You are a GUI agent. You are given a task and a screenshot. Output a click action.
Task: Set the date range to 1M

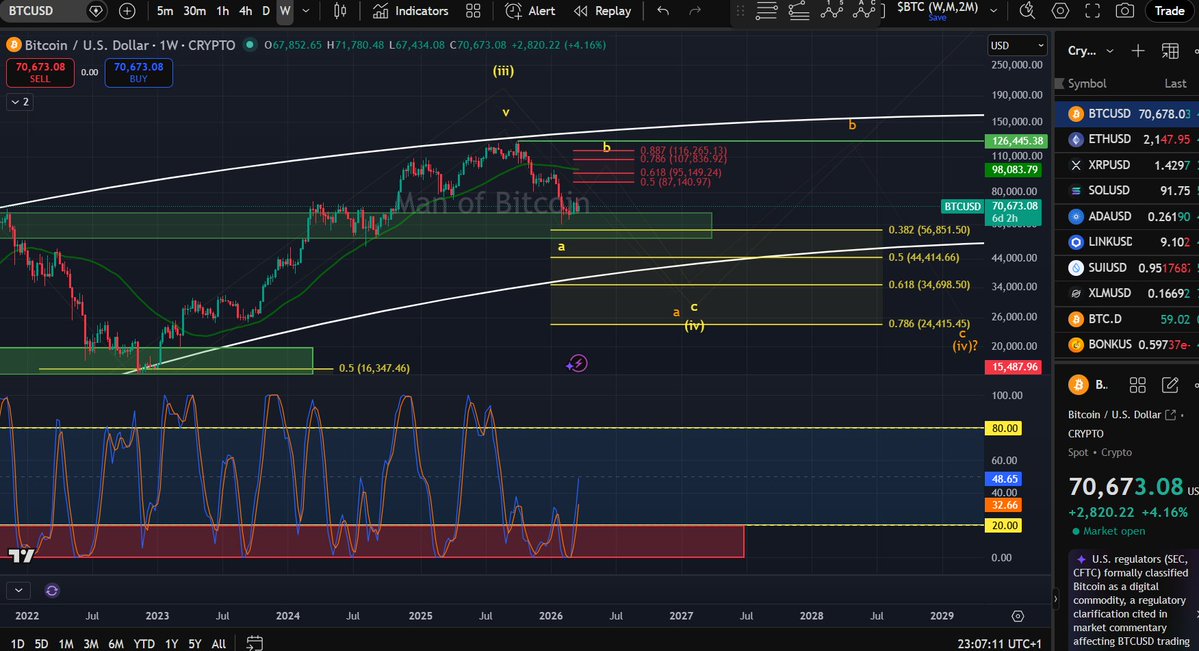pos(66,644)
